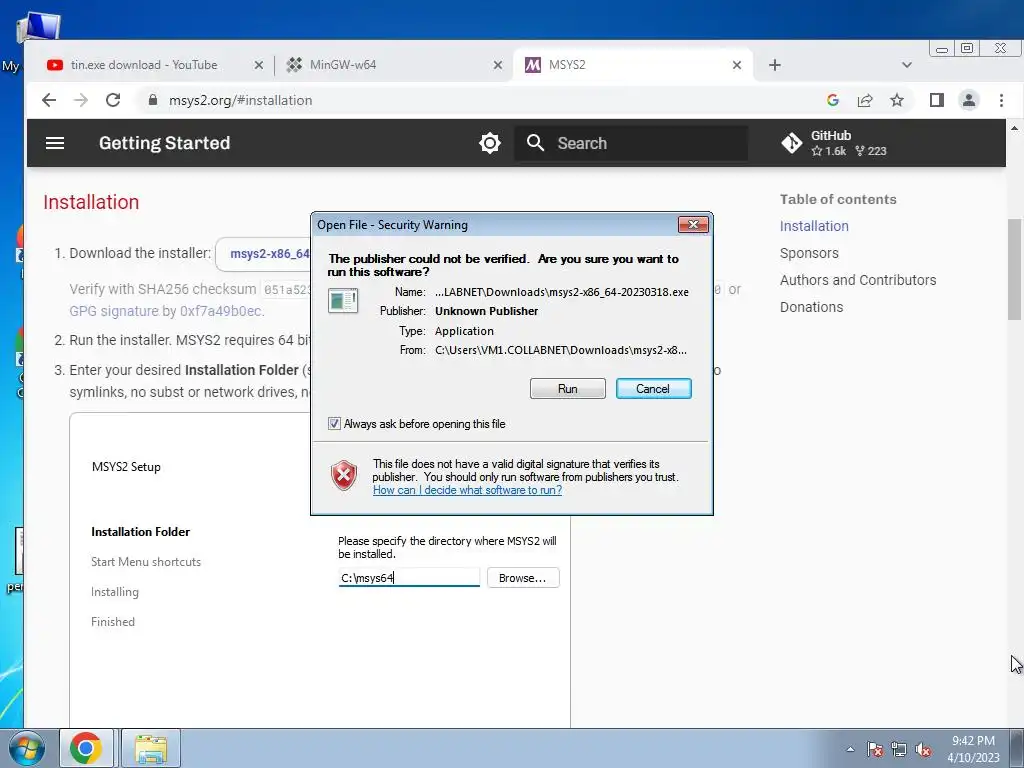Image resolution: width=1024 pixels, height=768 pixels.
Task: Open the hamburger navigation menu on MSYS2 site
Action: pyautogui.click(x=55, y=143)
